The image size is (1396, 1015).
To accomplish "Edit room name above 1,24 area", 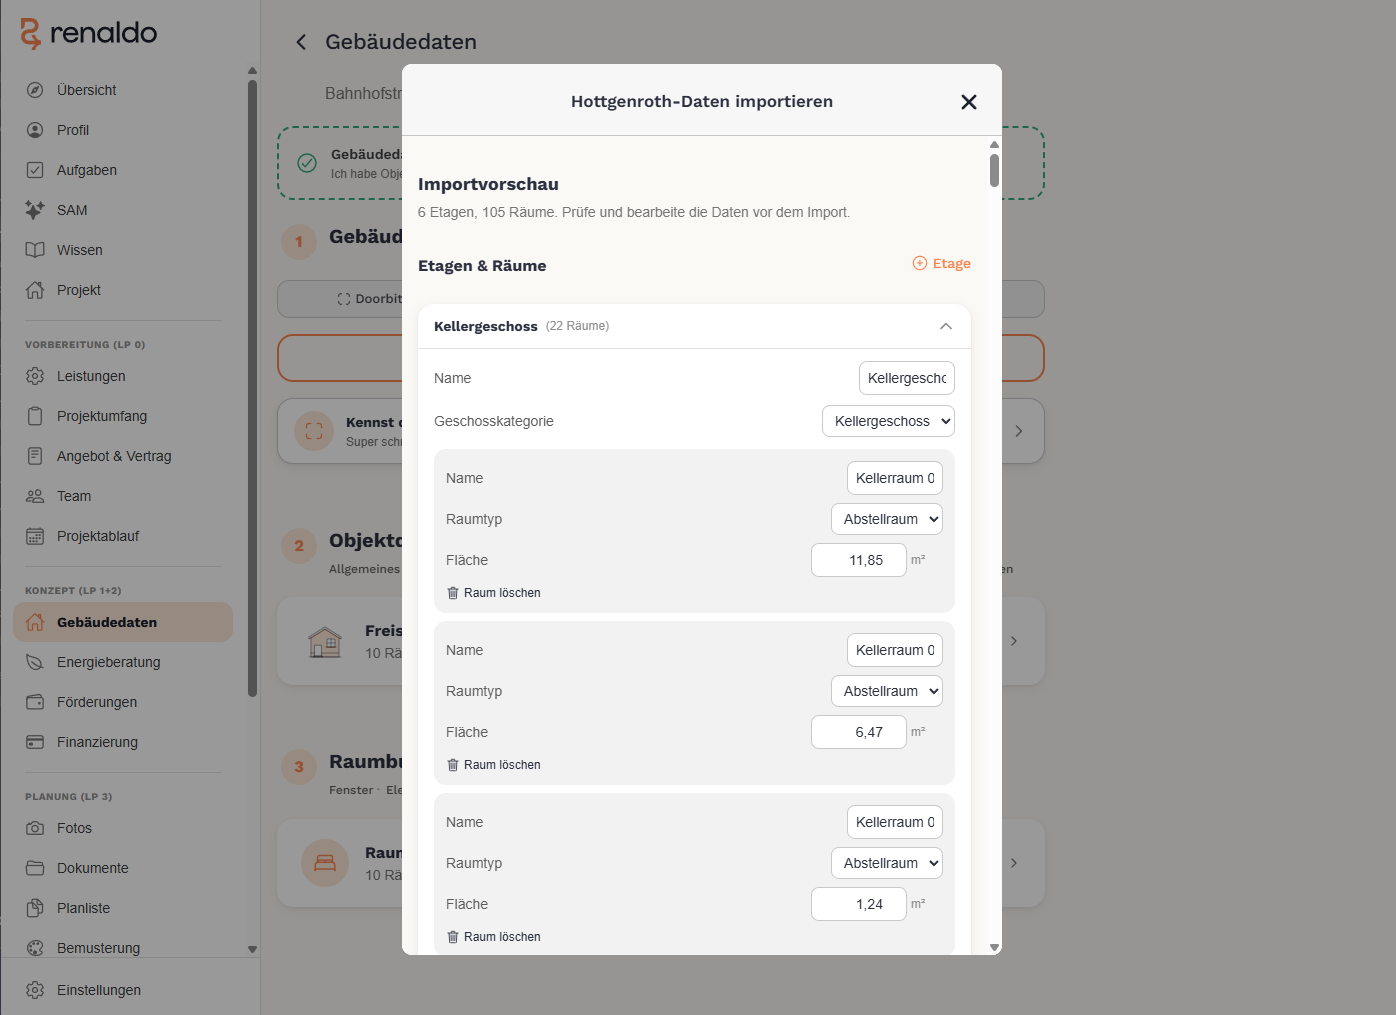I will pyautogui.click(x=895, y=822).
